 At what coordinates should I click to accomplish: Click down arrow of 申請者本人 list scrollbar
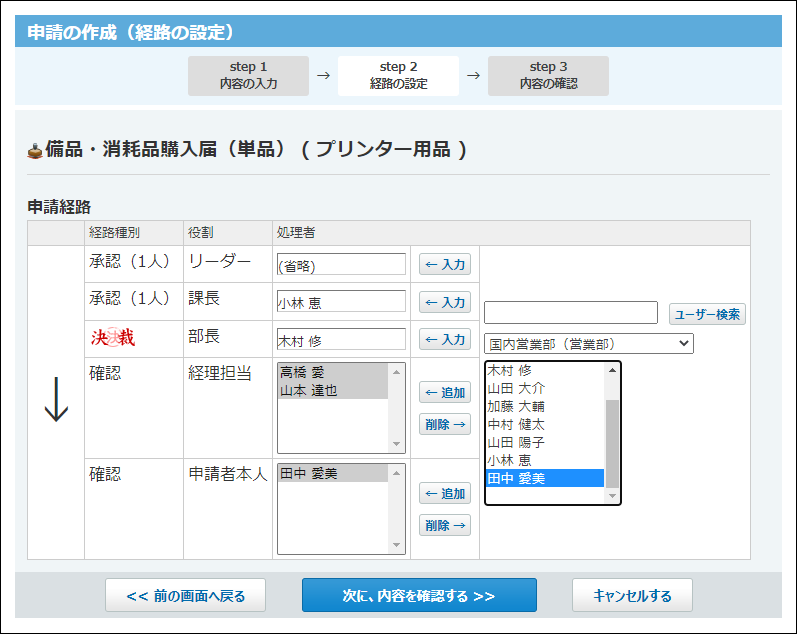pos(396,545)
